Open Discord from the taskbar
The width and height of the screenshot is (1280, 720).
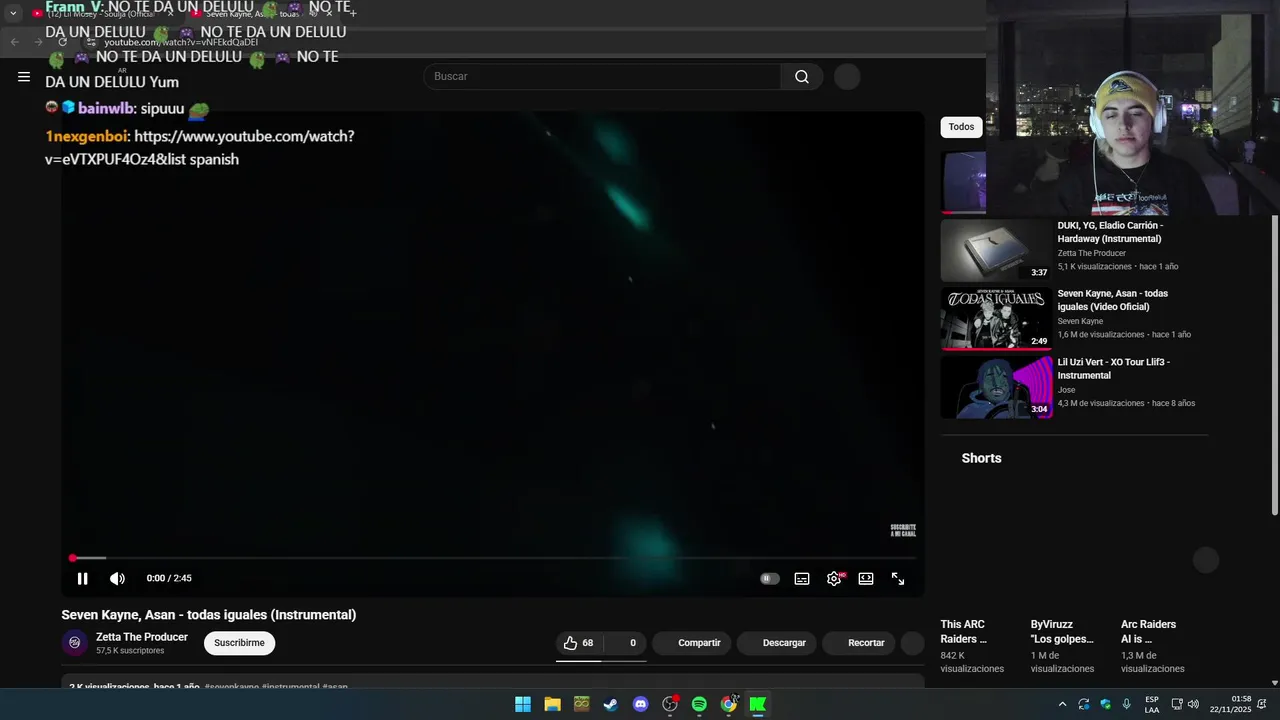coord(640,704)
